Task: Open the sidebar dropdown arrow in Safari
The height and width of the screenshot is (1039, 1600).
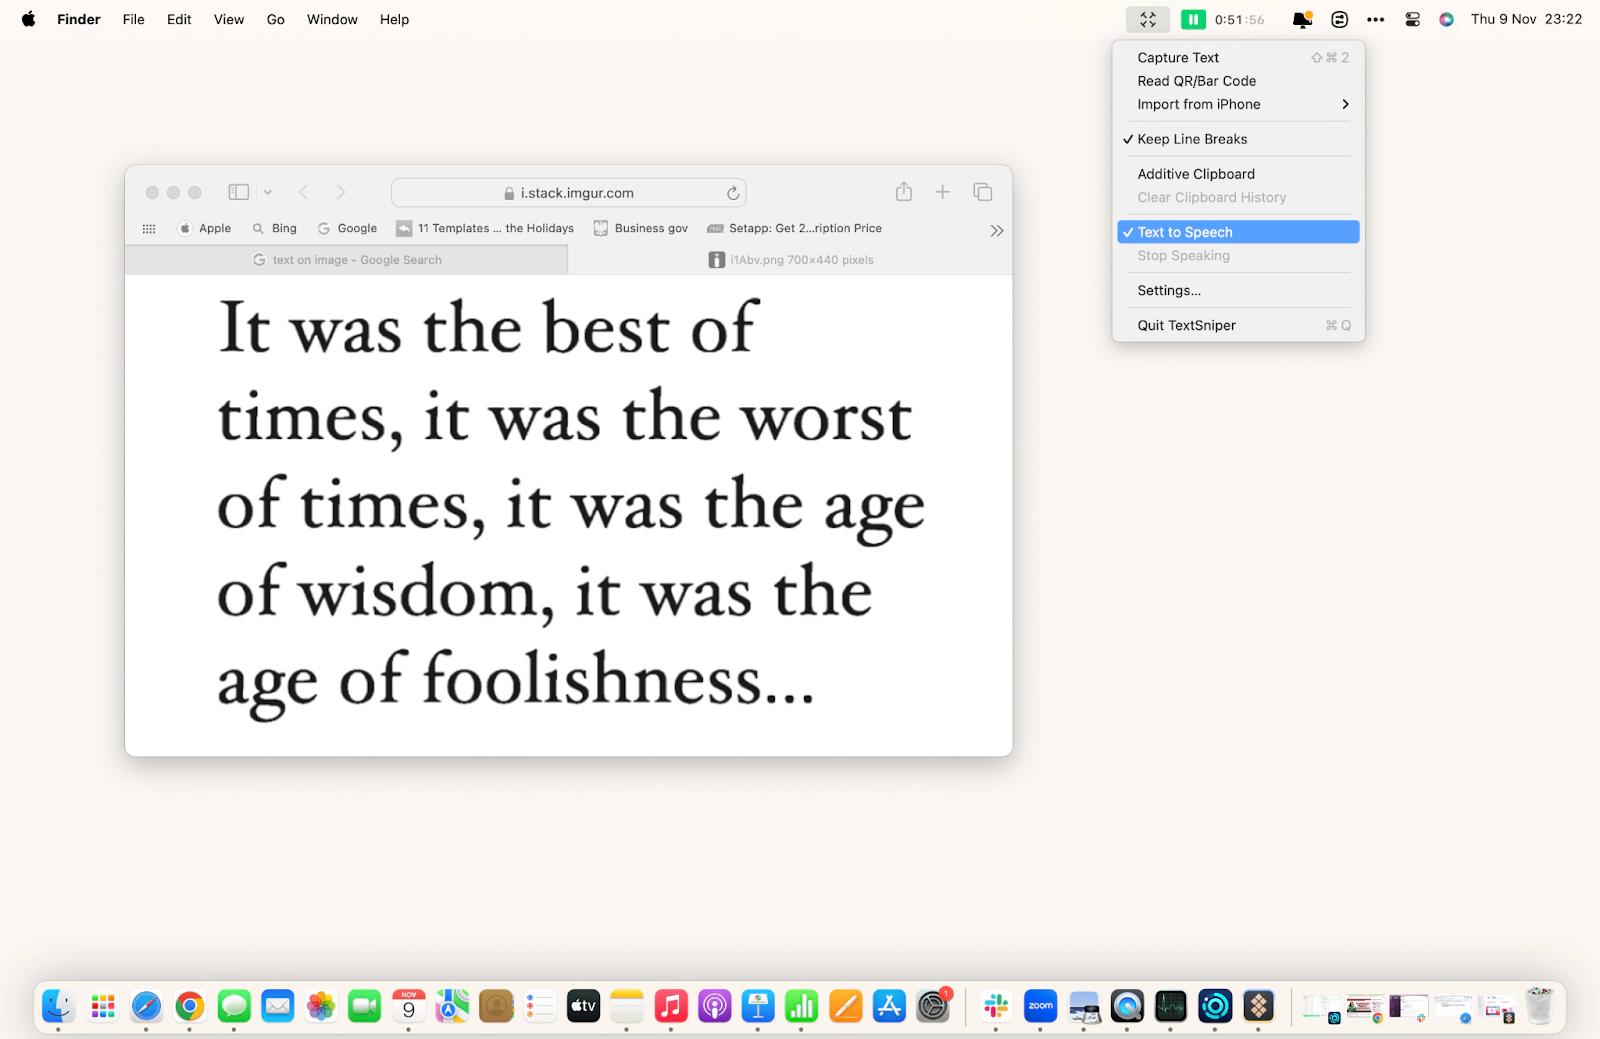Action: [267, 192]
